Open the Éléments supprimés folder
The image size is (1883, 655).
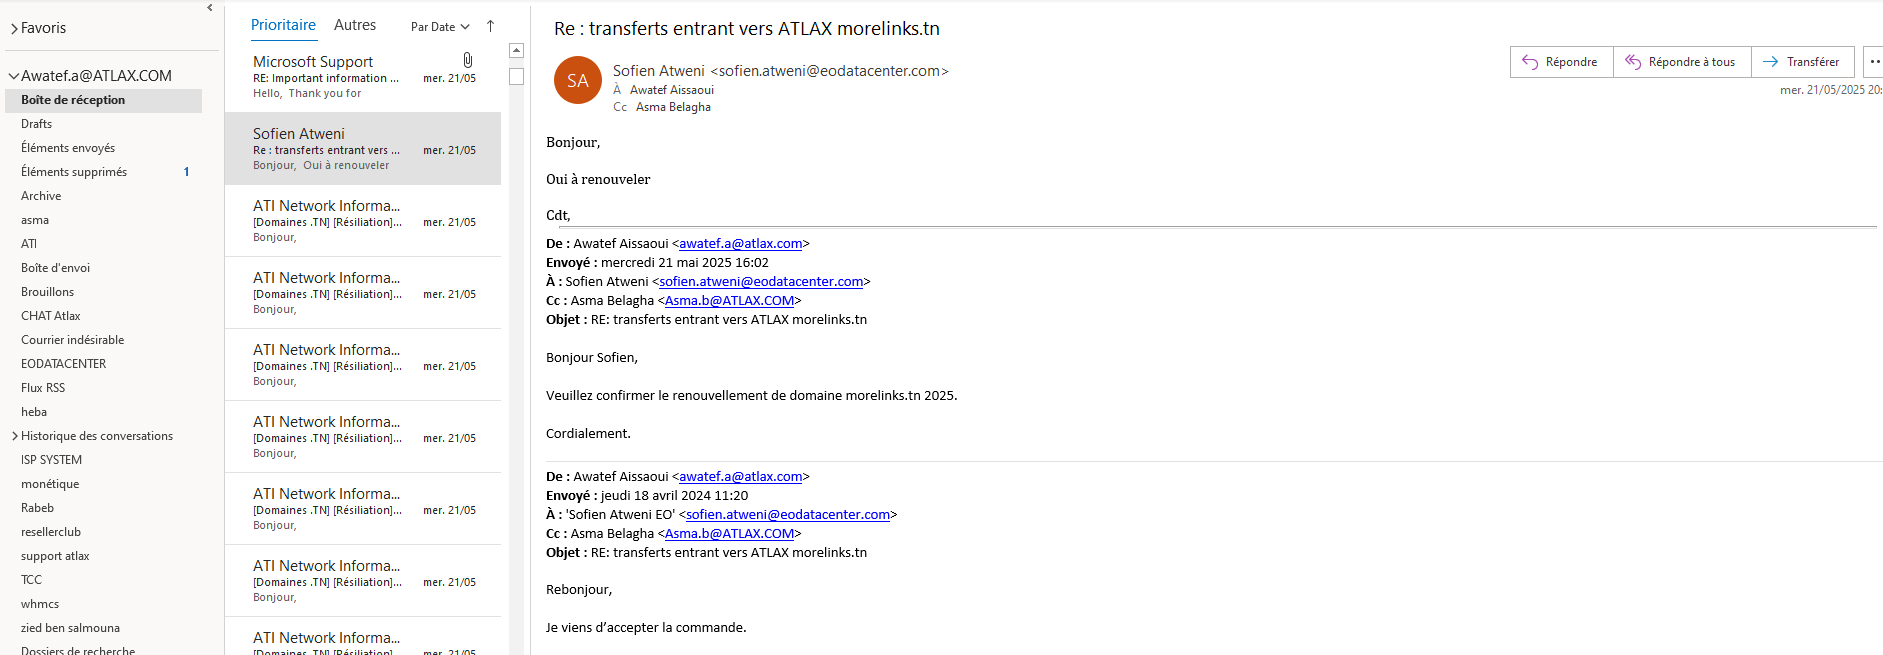(74, 172)
